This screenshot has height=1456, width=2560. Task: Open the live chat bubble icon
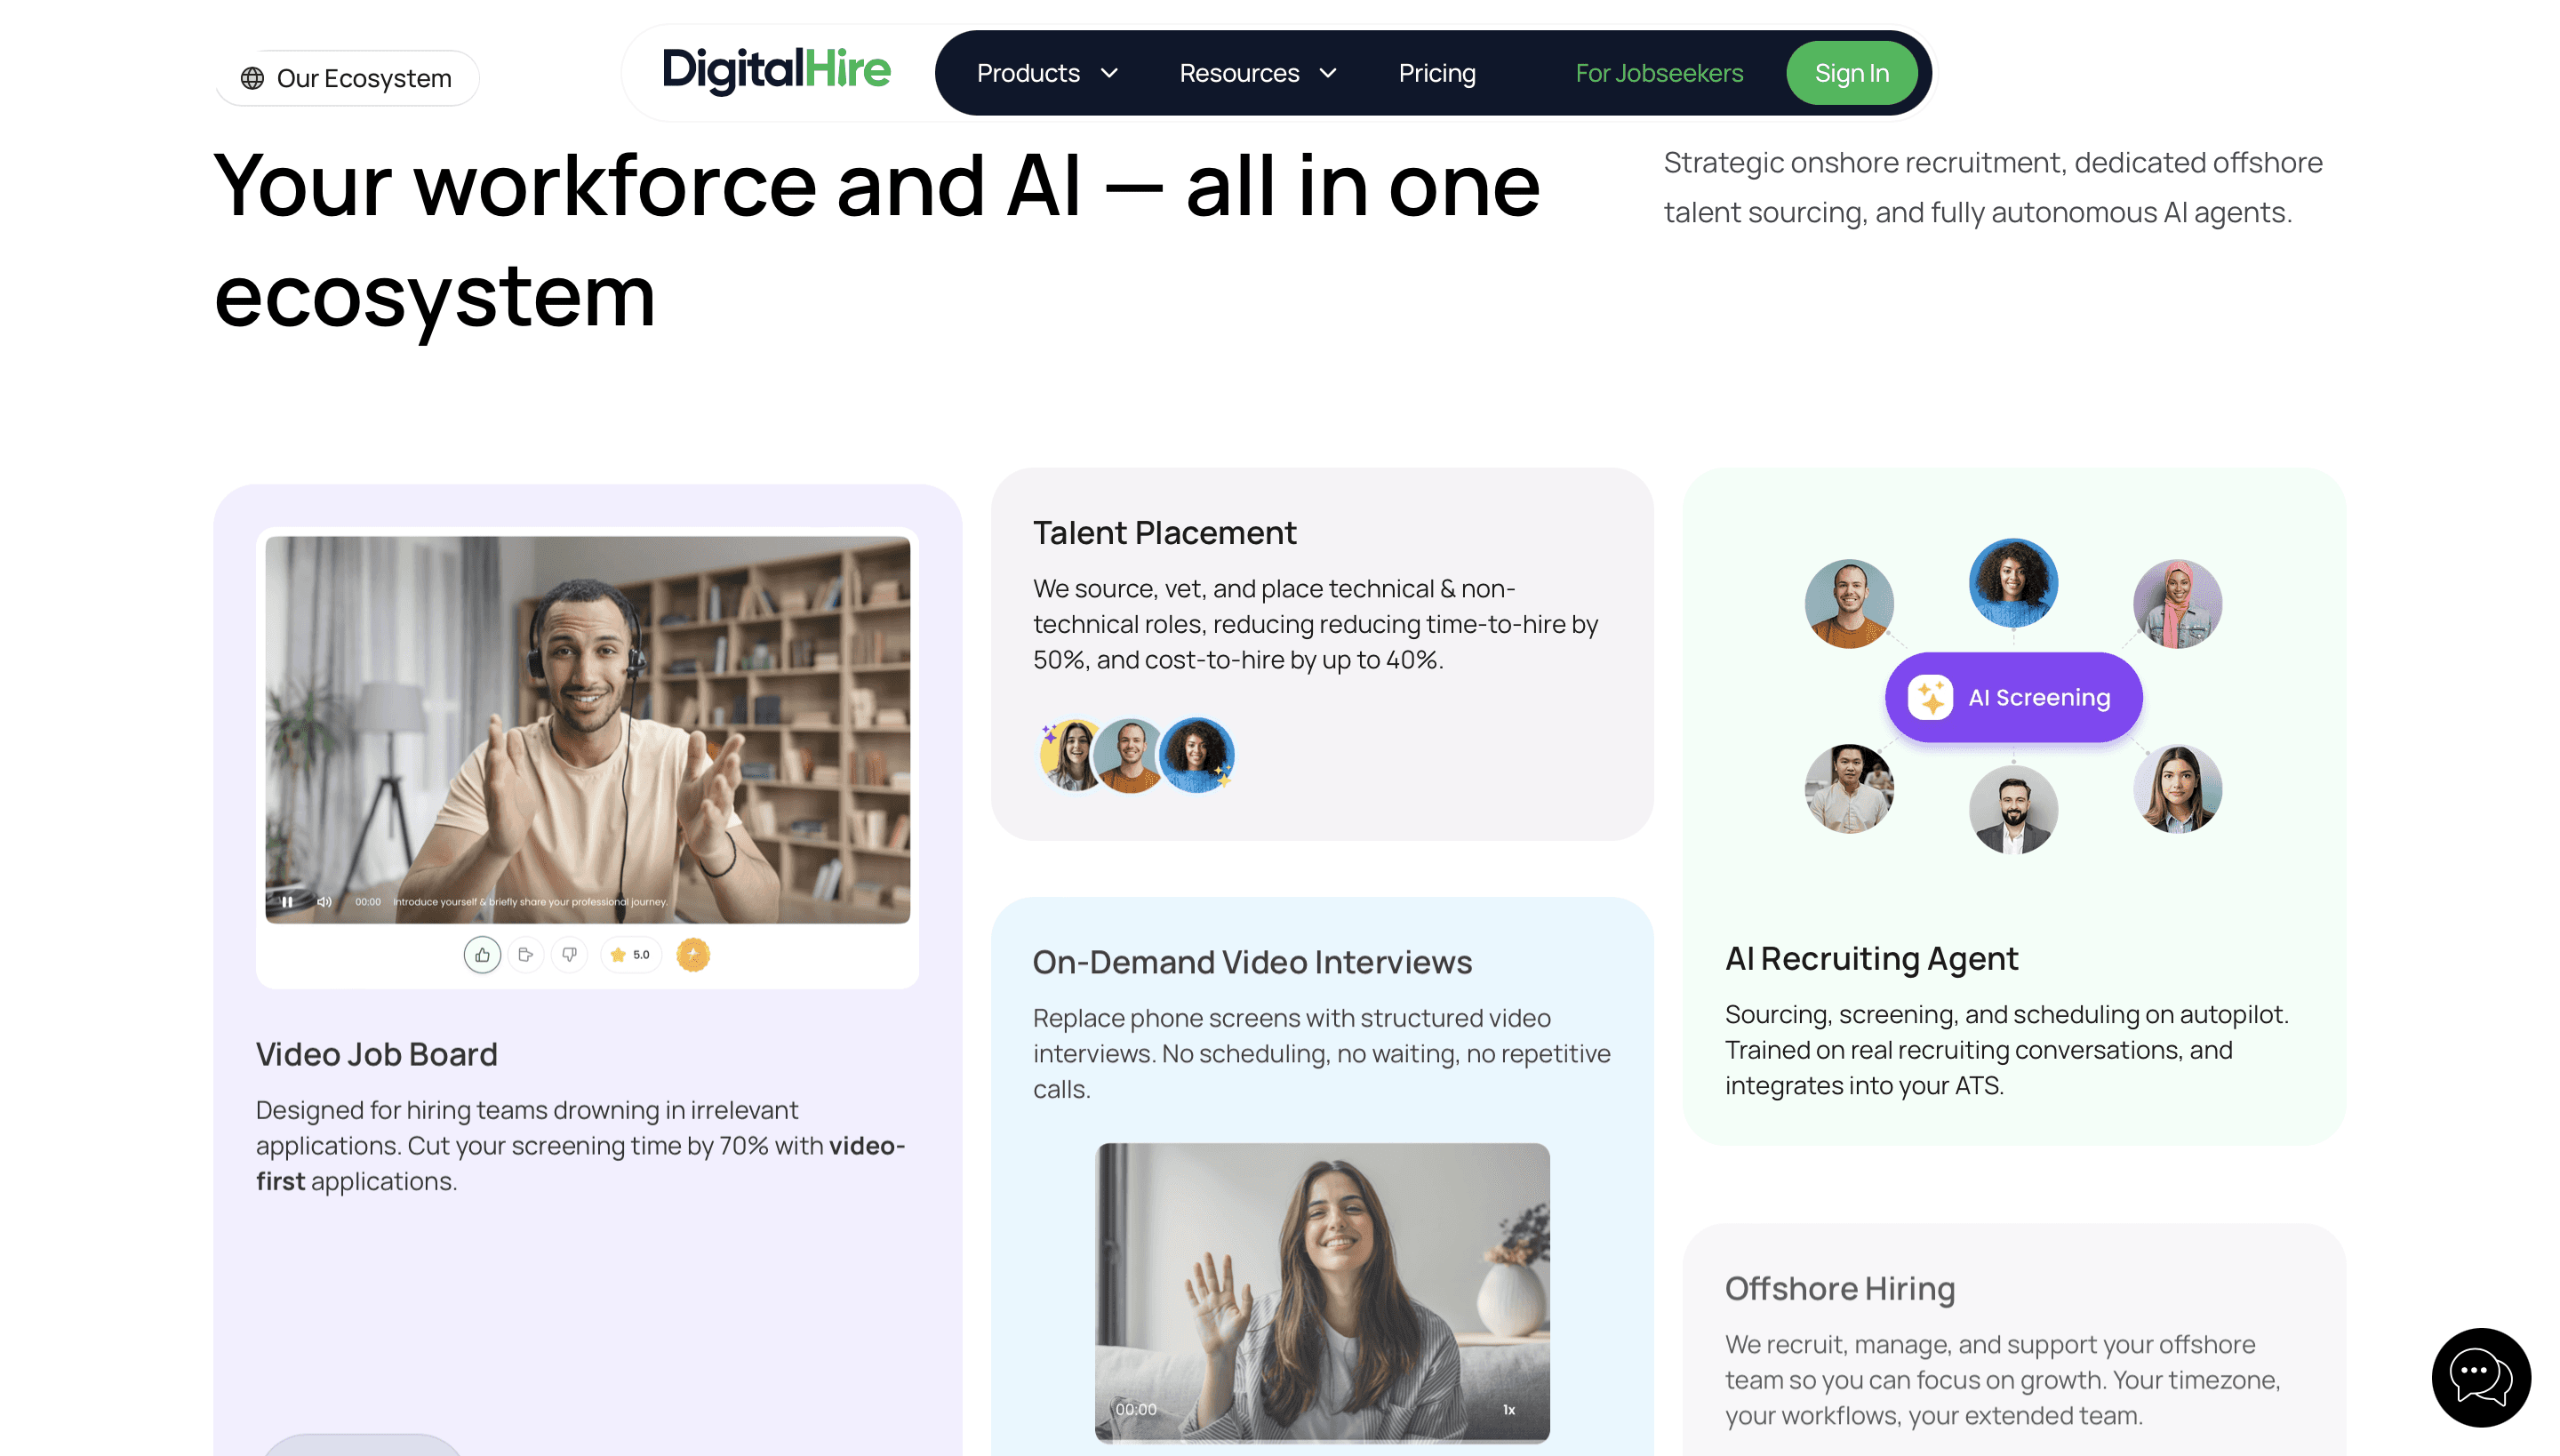click(x=2481, y=1377)
